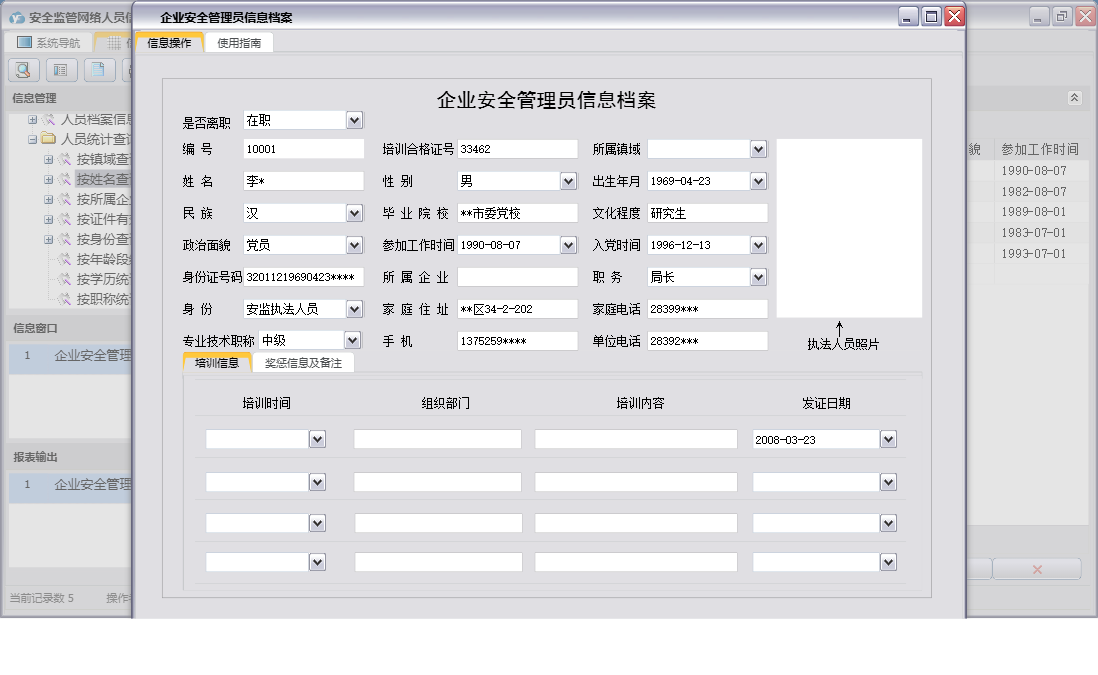Screen dimensions: 1098x675
Task: Open the 是否离职 dropdown
Action: pos(352,119)
